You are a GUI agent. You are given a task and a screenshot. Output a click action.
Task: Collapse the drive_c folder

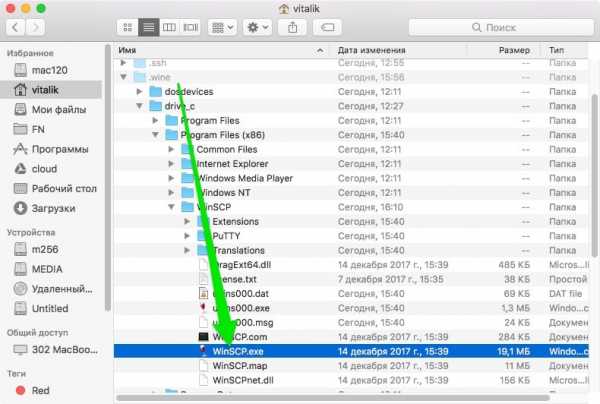pos(139,106)
